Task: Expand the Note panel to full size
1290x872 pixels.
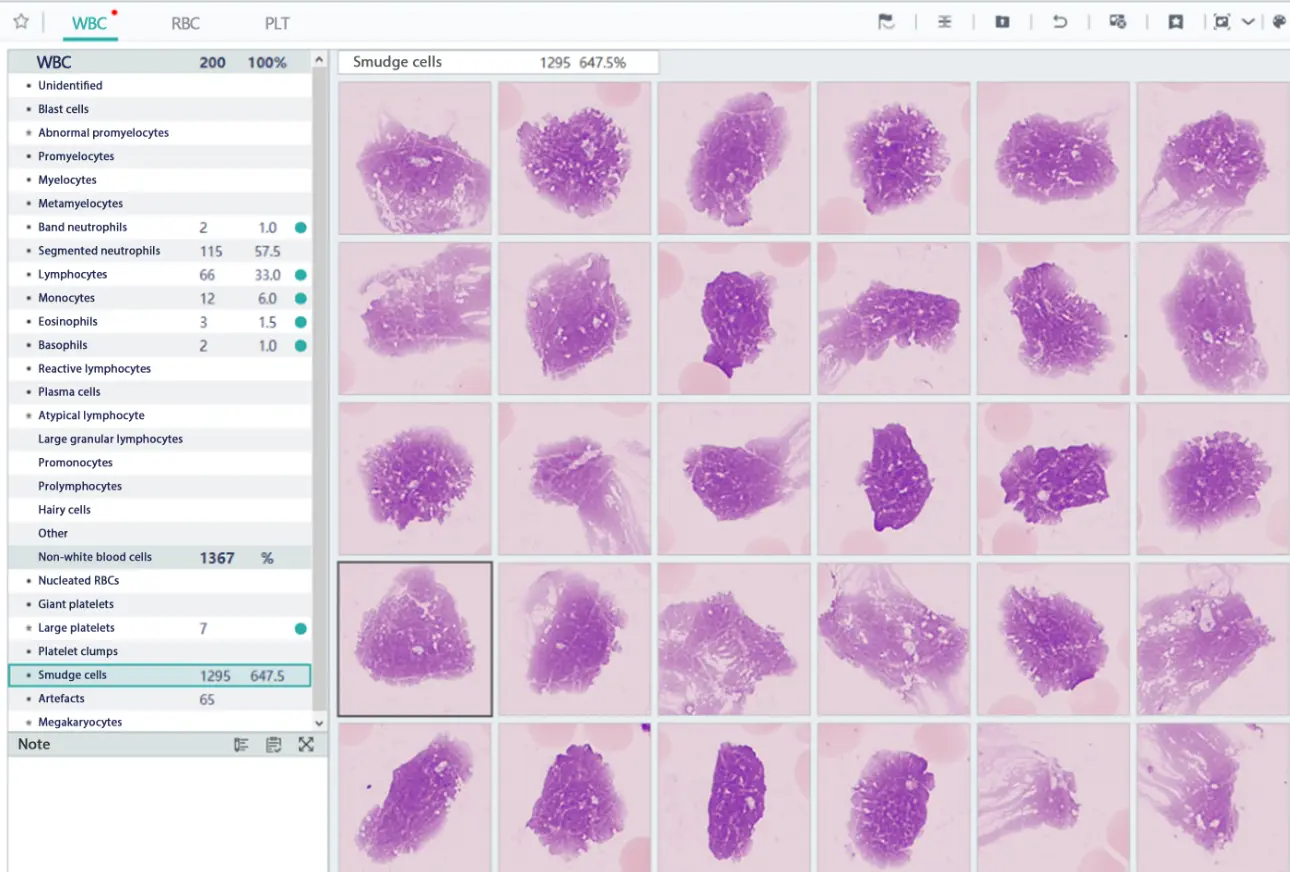Action: [x=306, y=744]
